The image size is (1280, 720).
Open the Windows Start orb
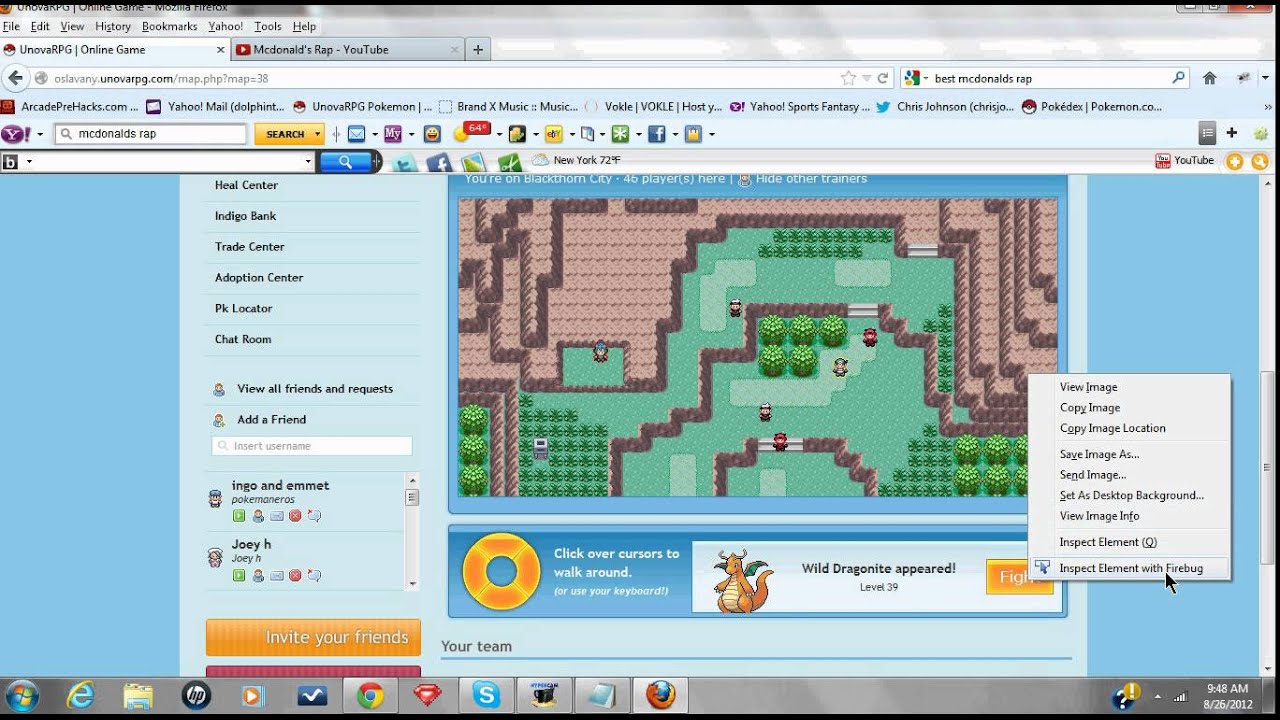coord(22,695)
